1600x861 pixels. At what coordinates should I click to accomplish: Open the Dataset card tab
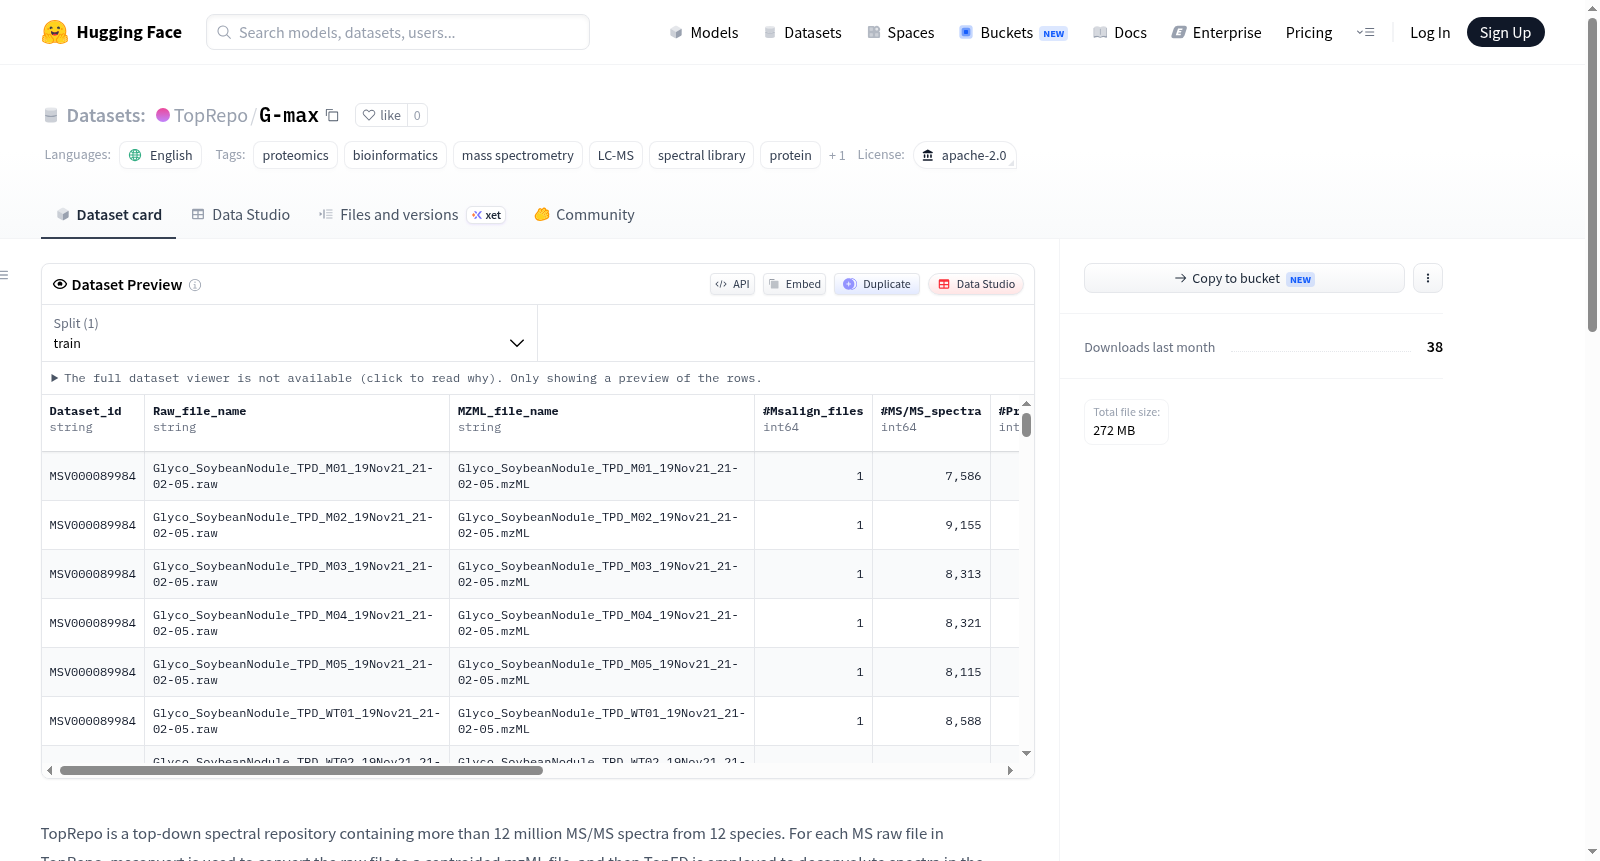pos(109,215)
